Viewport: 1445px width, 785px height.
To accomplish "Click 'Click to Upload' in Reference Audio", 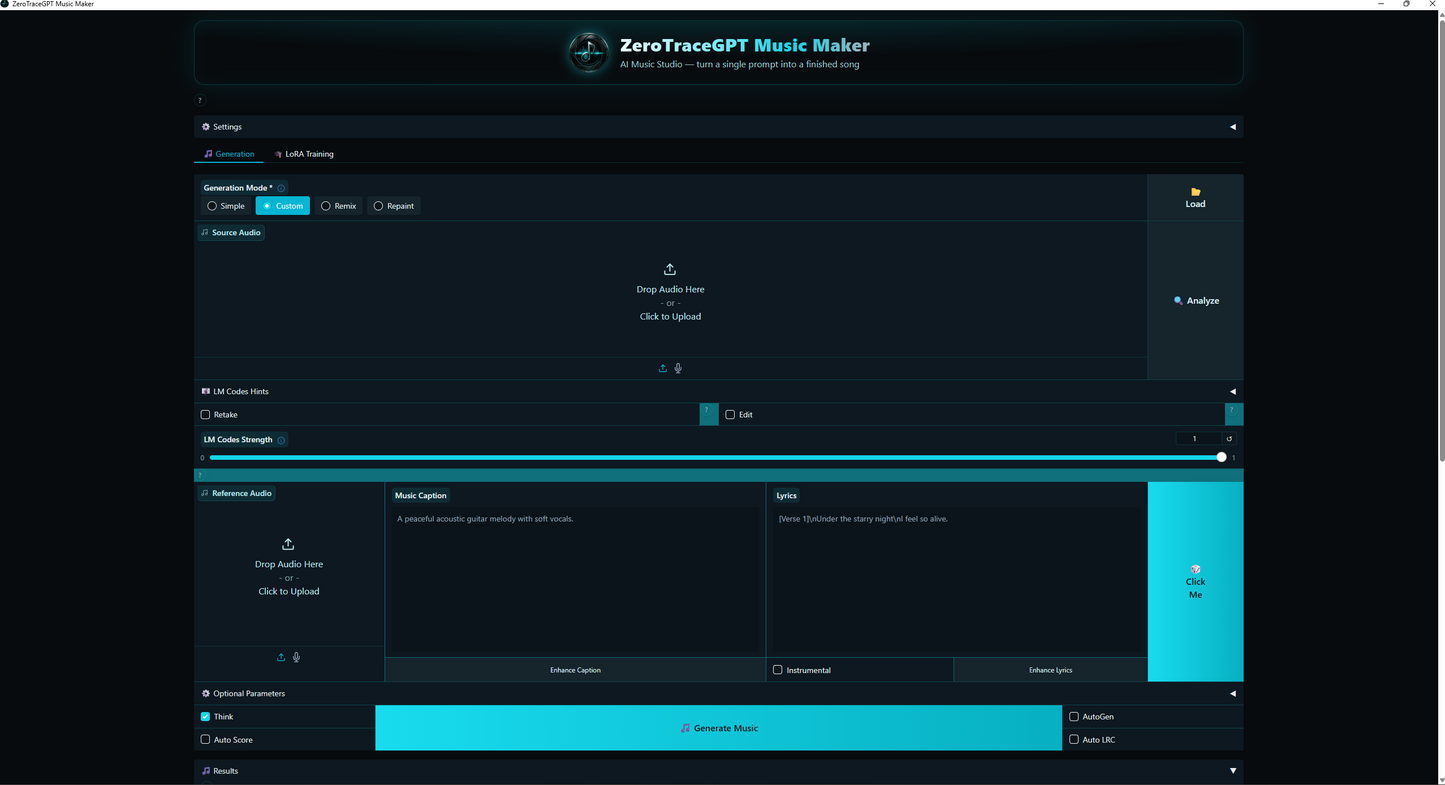I will [289, 591].
